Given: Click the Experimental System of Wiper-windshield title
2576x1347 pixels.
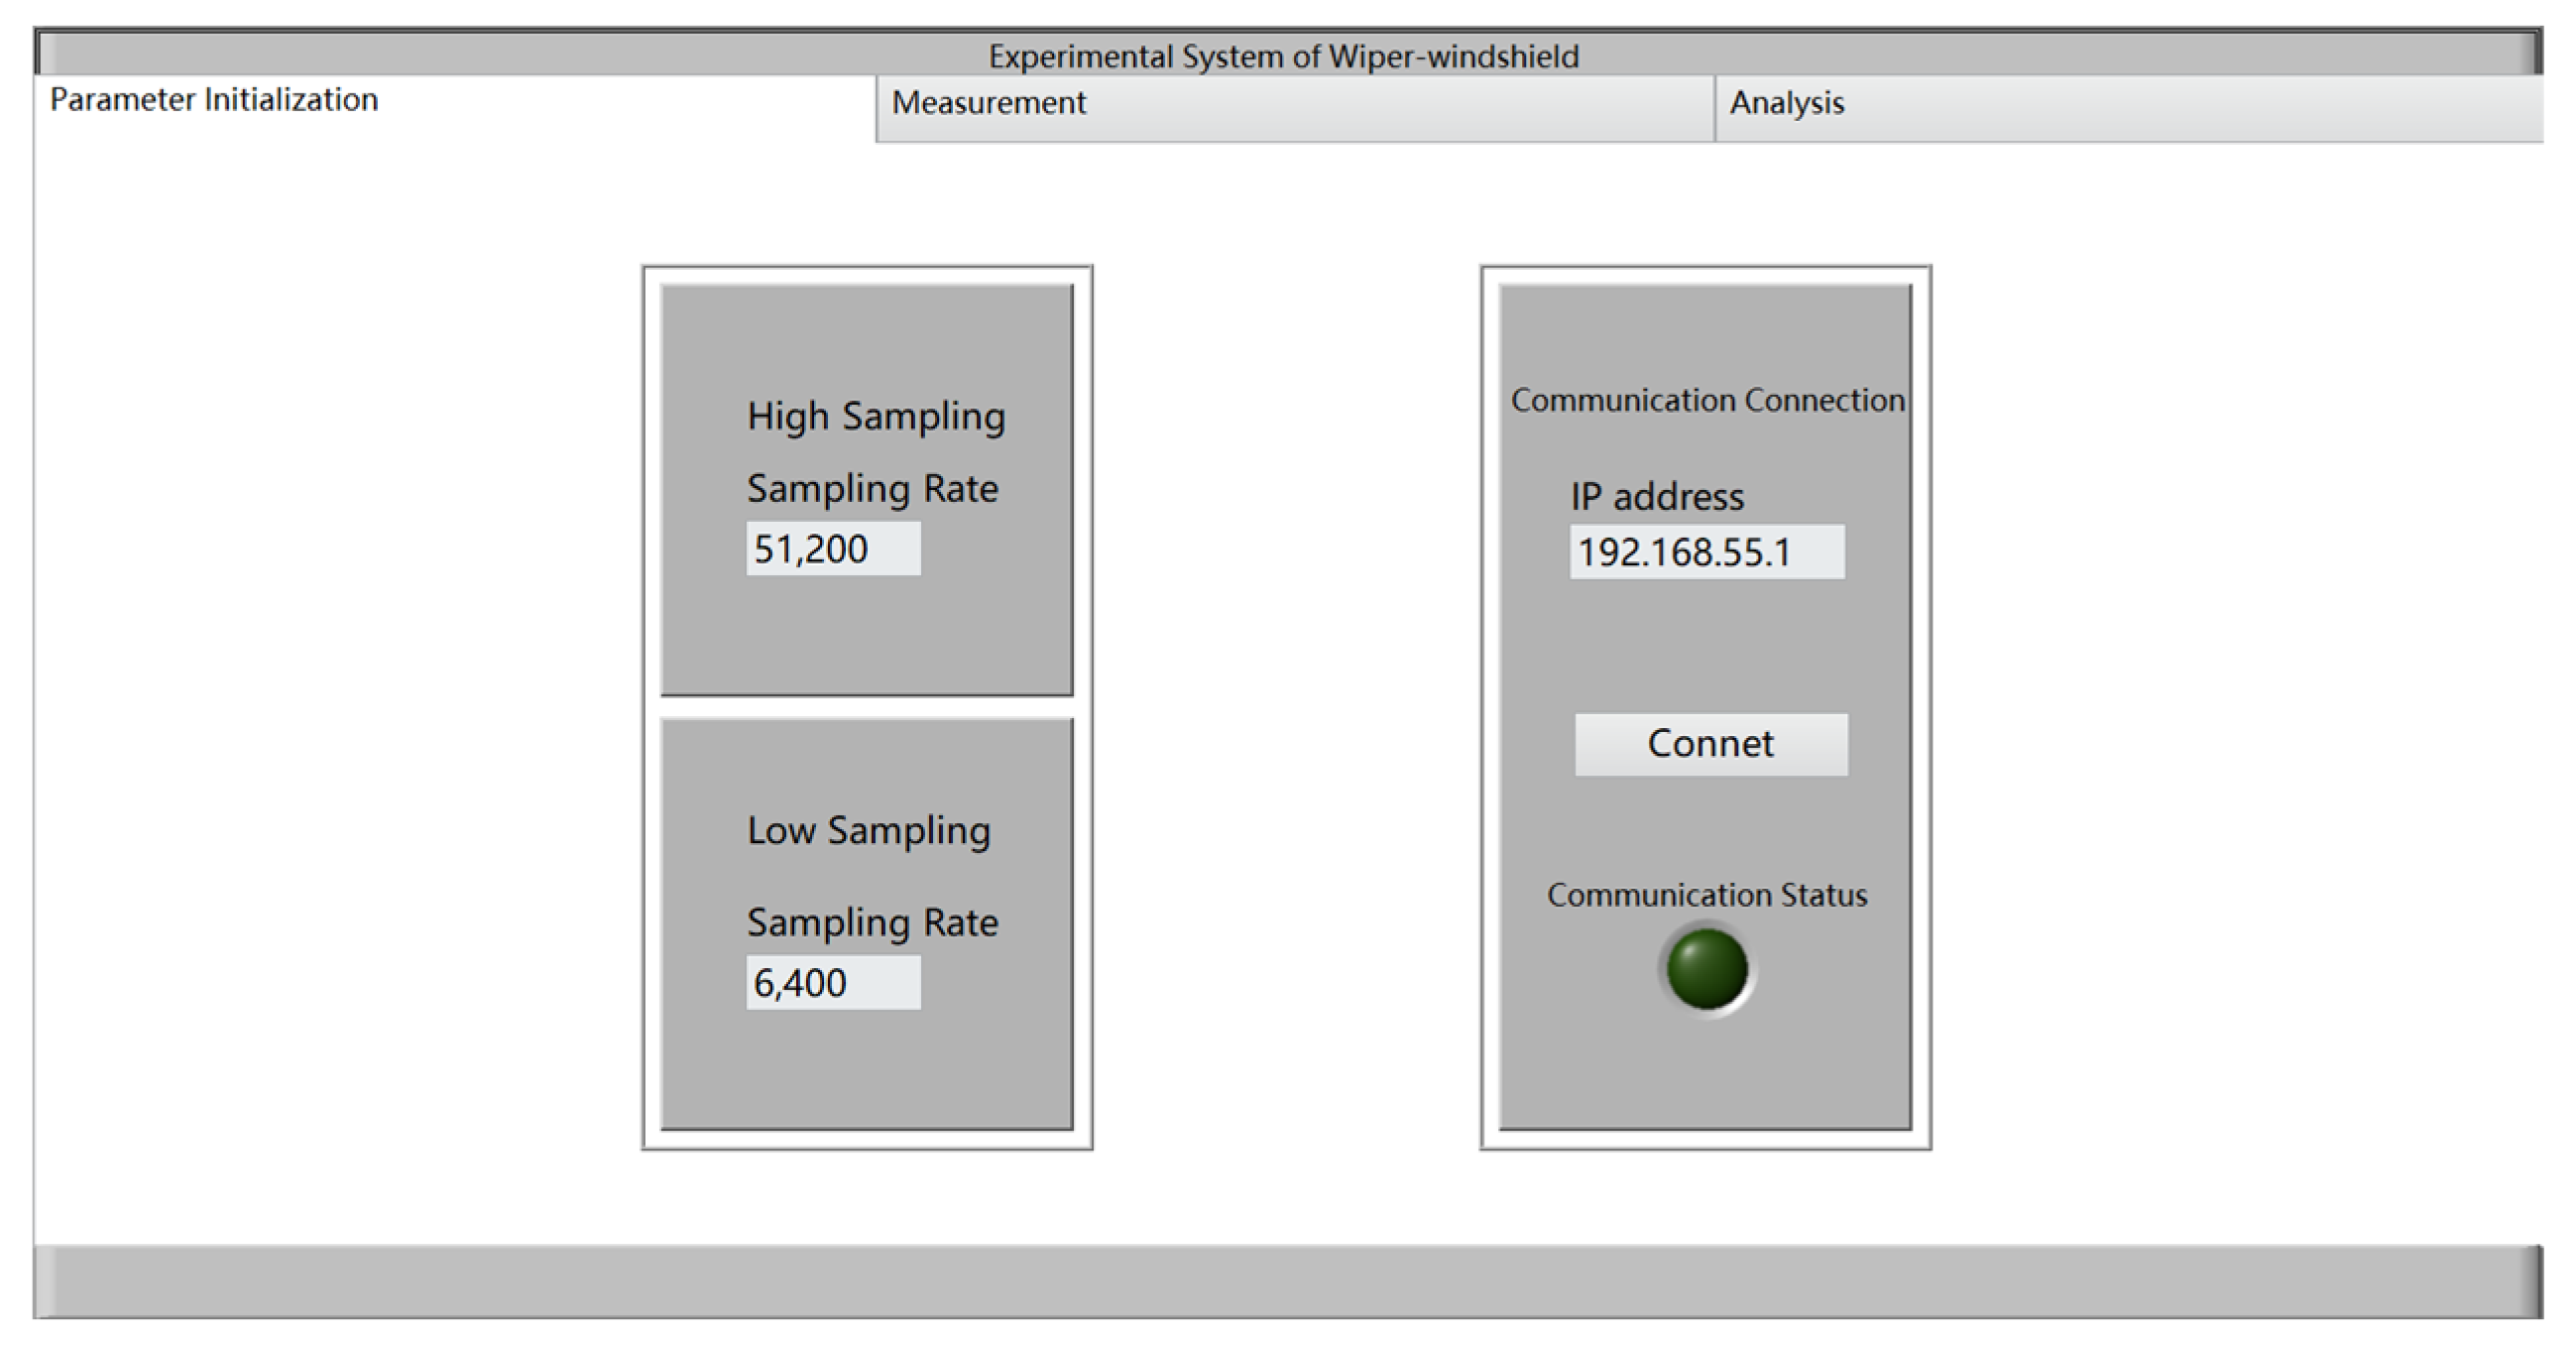Looking at the screenshot, I should 1283,56.
